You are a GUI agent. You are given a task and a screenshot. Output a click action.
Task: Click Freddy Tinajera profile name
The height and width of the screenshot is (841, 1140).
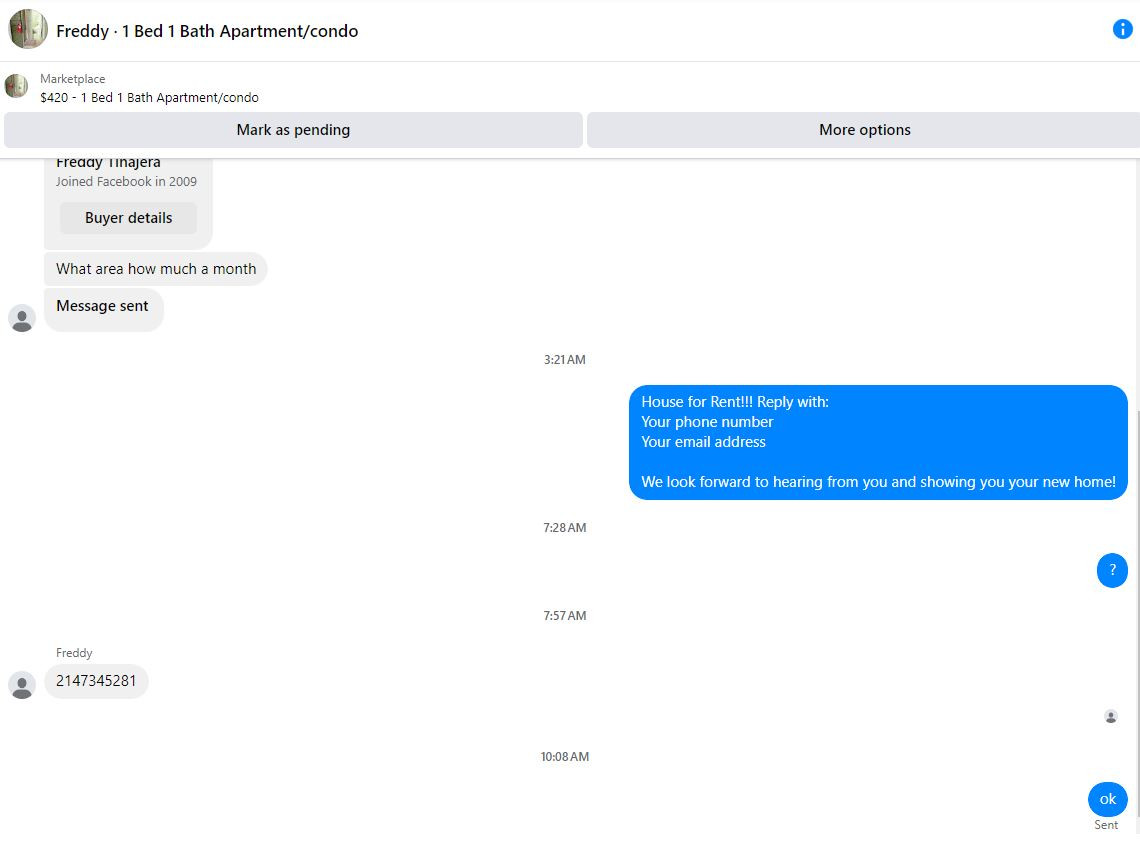[x=108, y=162]
